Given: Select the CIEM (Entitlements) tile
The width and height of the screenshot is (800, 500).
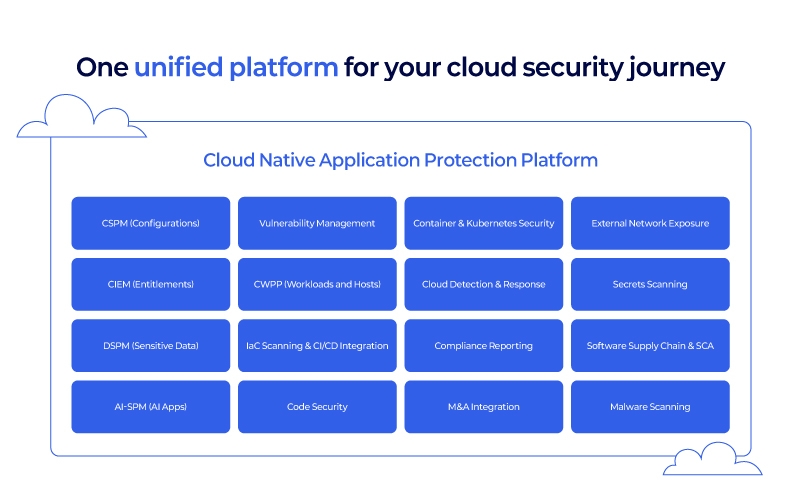Looking at the screenshot, I should [151, 284].
